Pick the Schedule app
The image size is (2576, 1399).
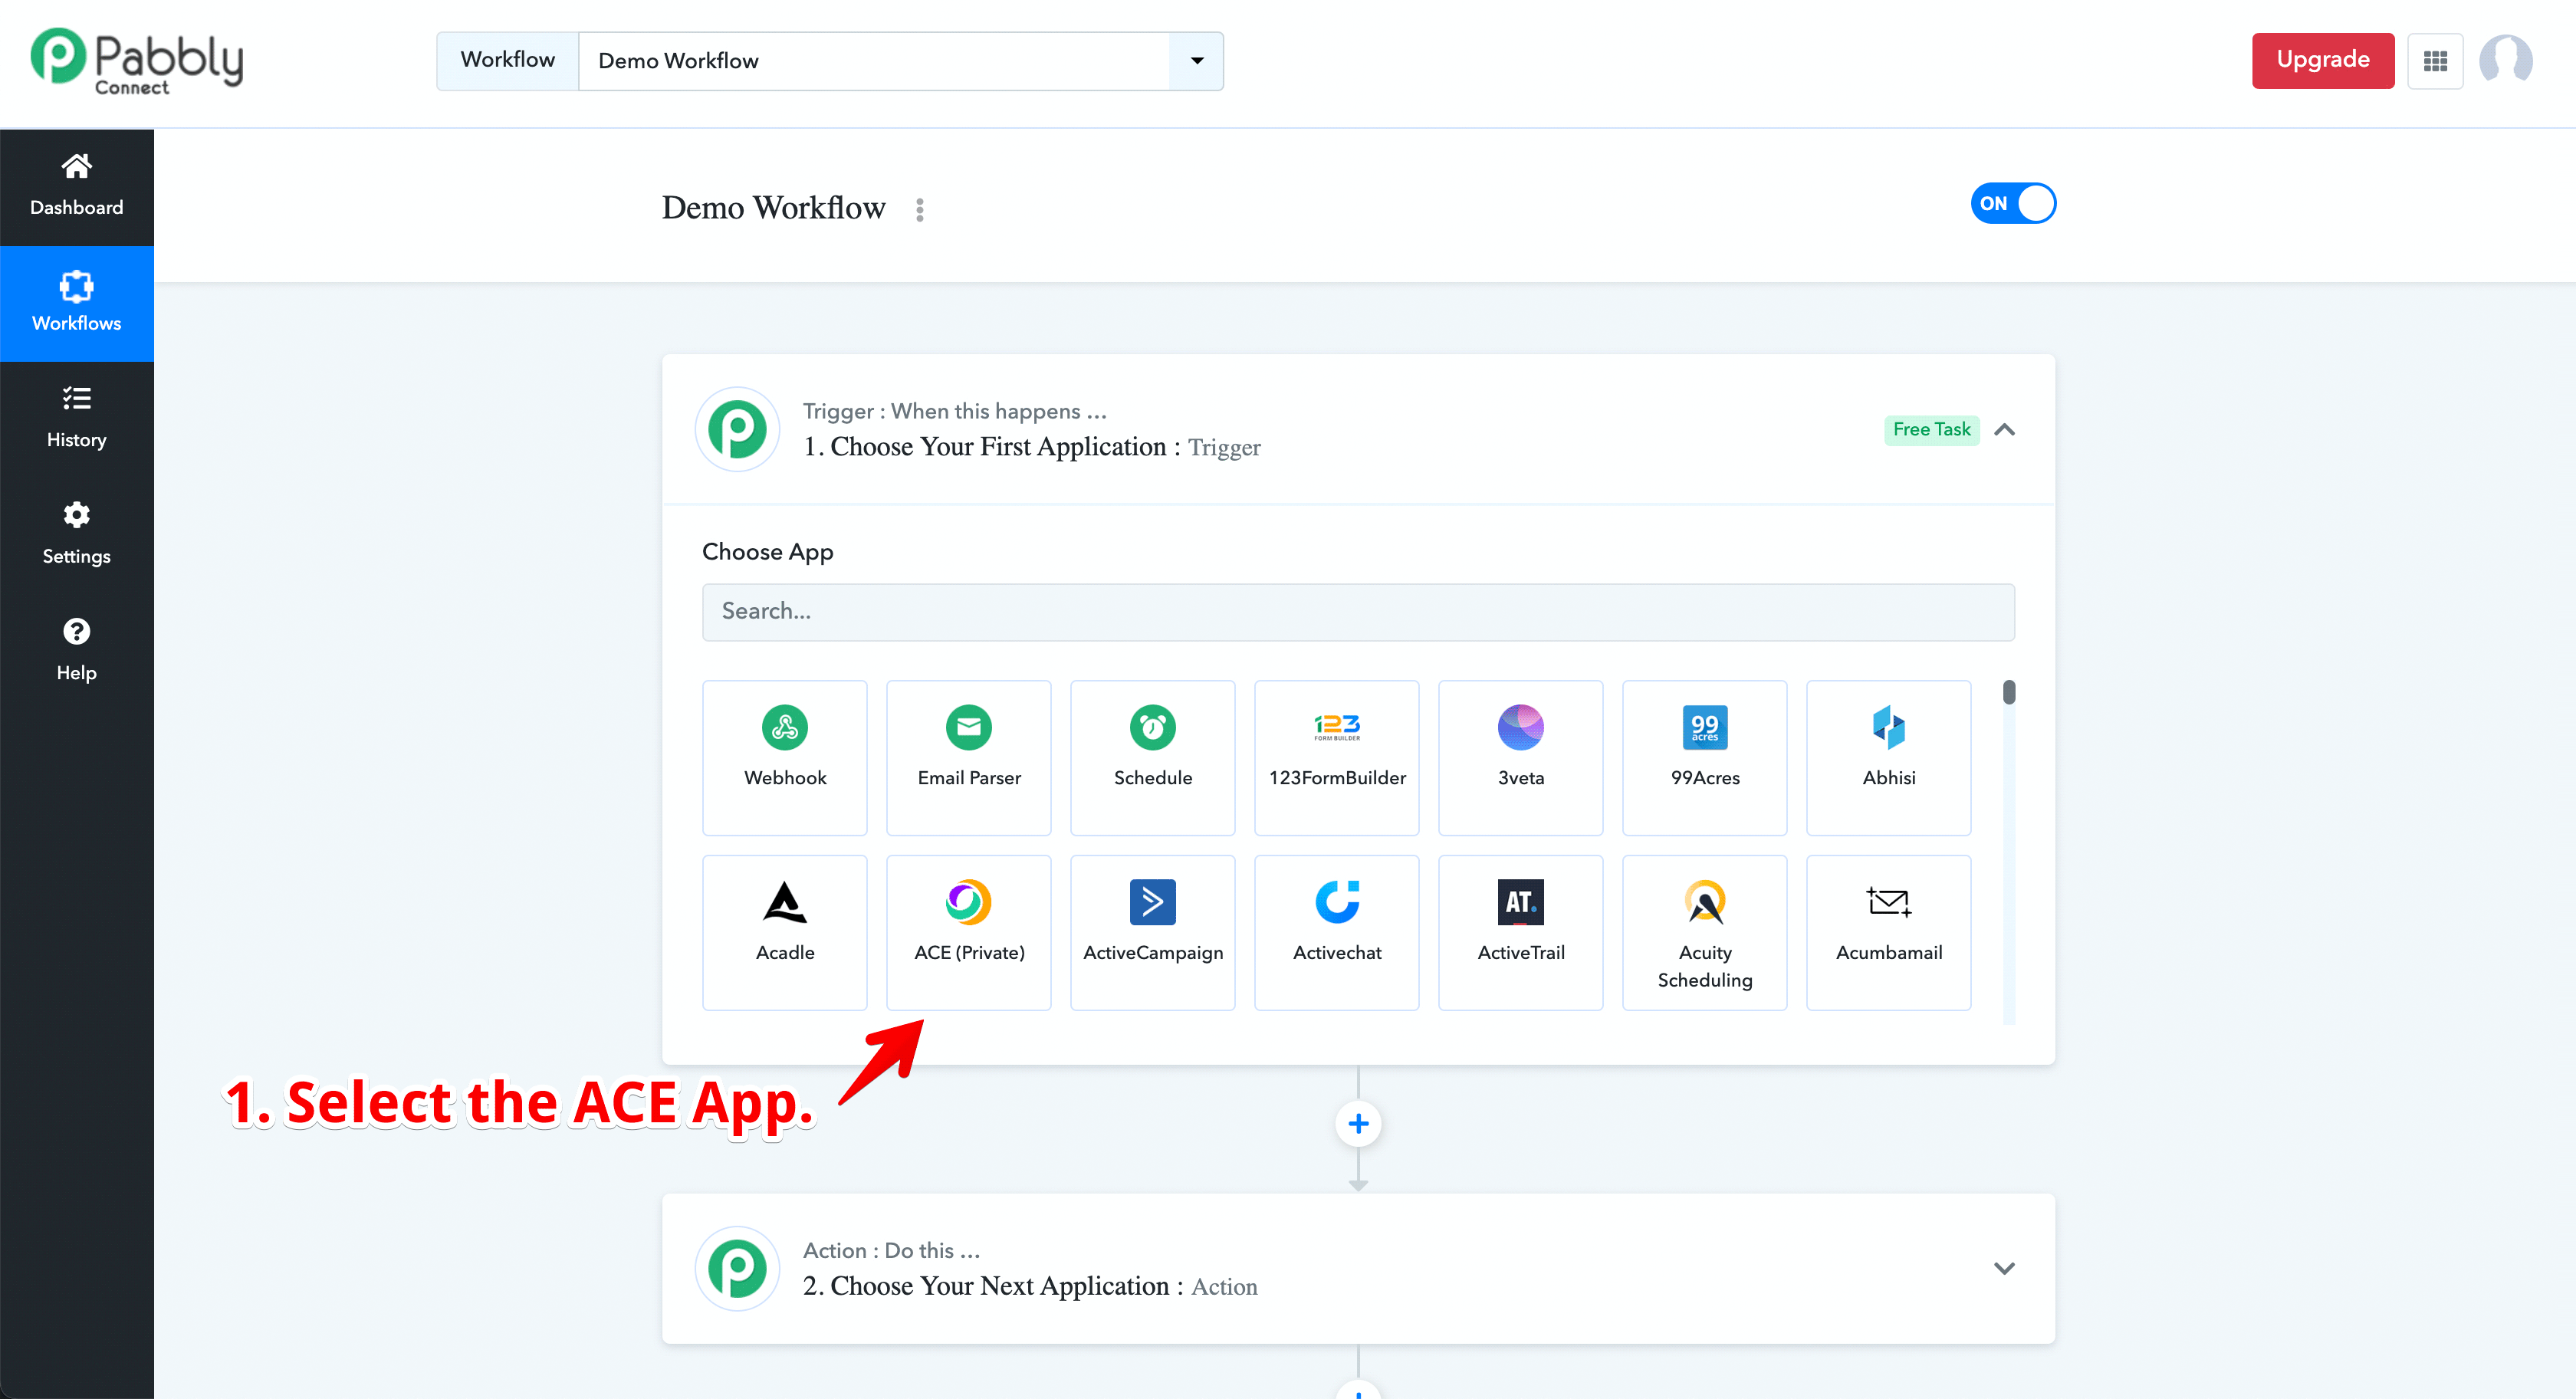(x=1152, y=756)
